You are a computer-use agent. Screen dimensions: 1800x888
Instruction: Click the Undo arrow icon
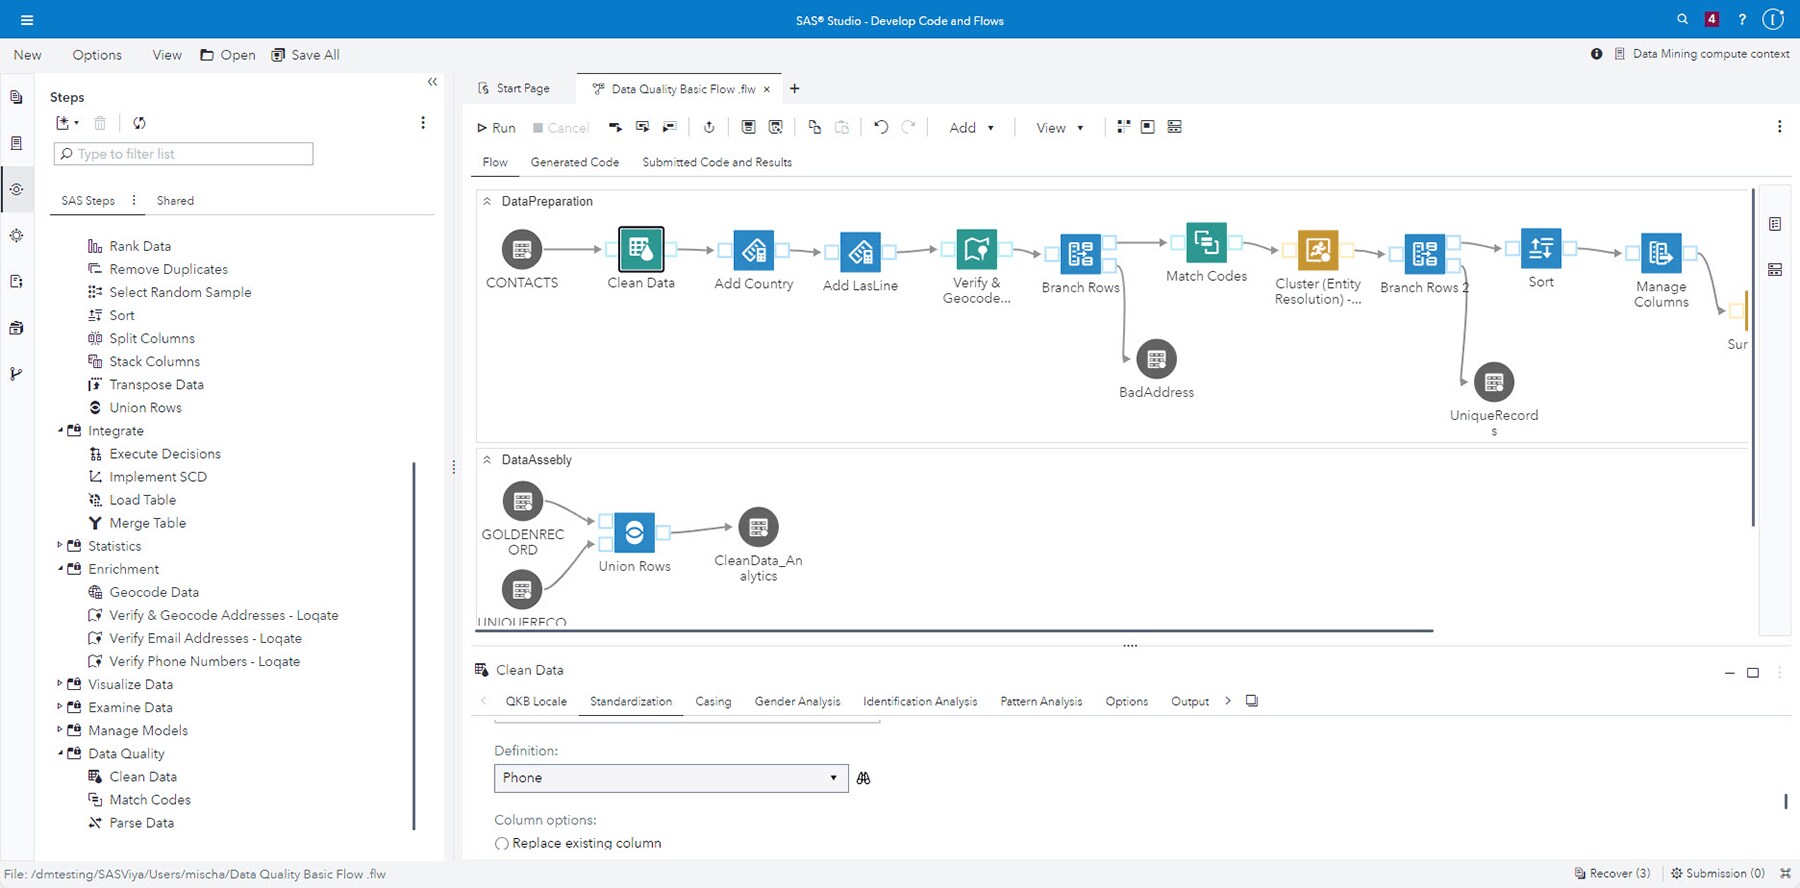tap(881, 127)
